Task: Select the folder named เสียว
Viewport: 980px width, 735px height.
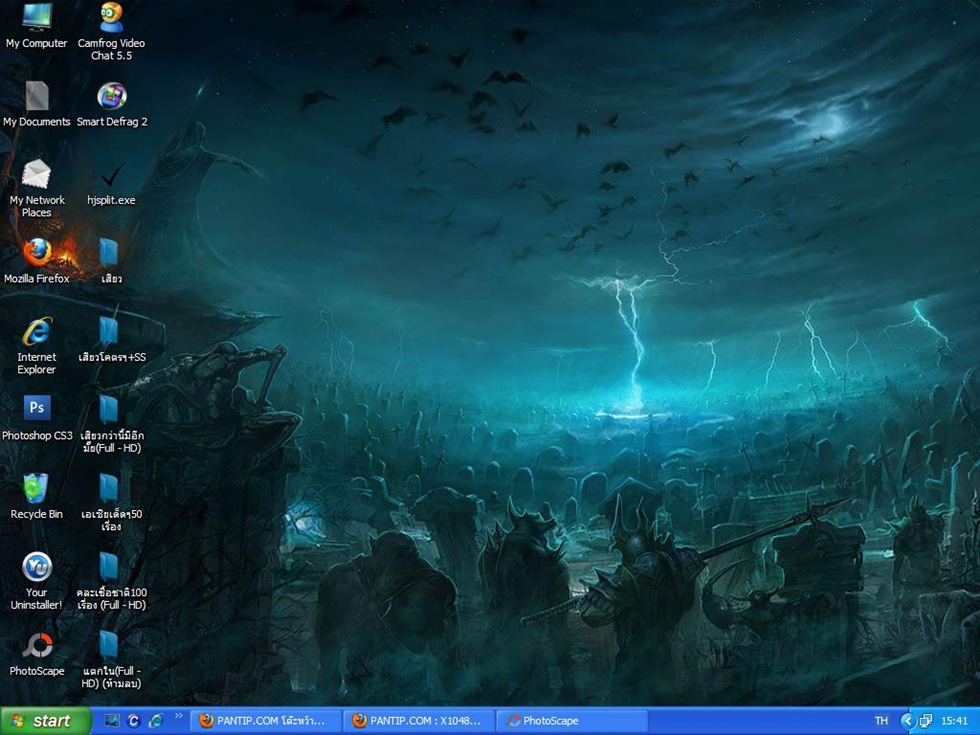Action: 111,261
